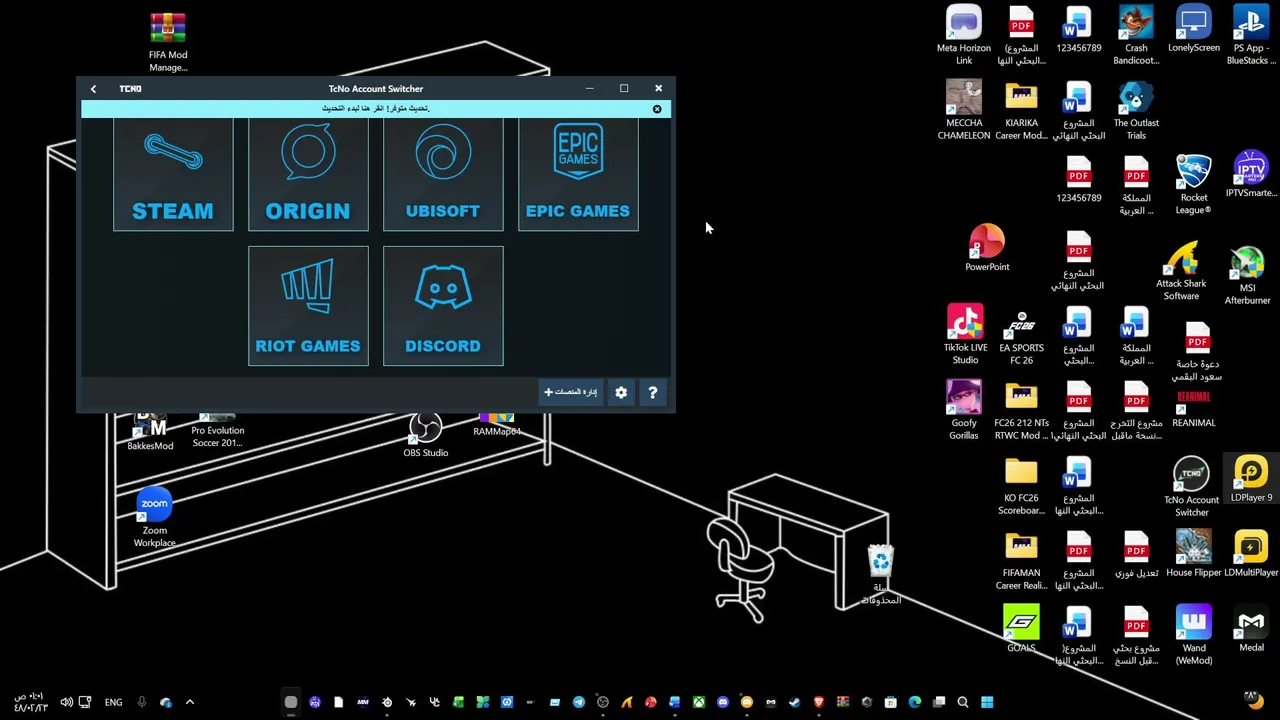
Task: Select the Medal desktop shortcut
Action: click(x=1251, y=630)
